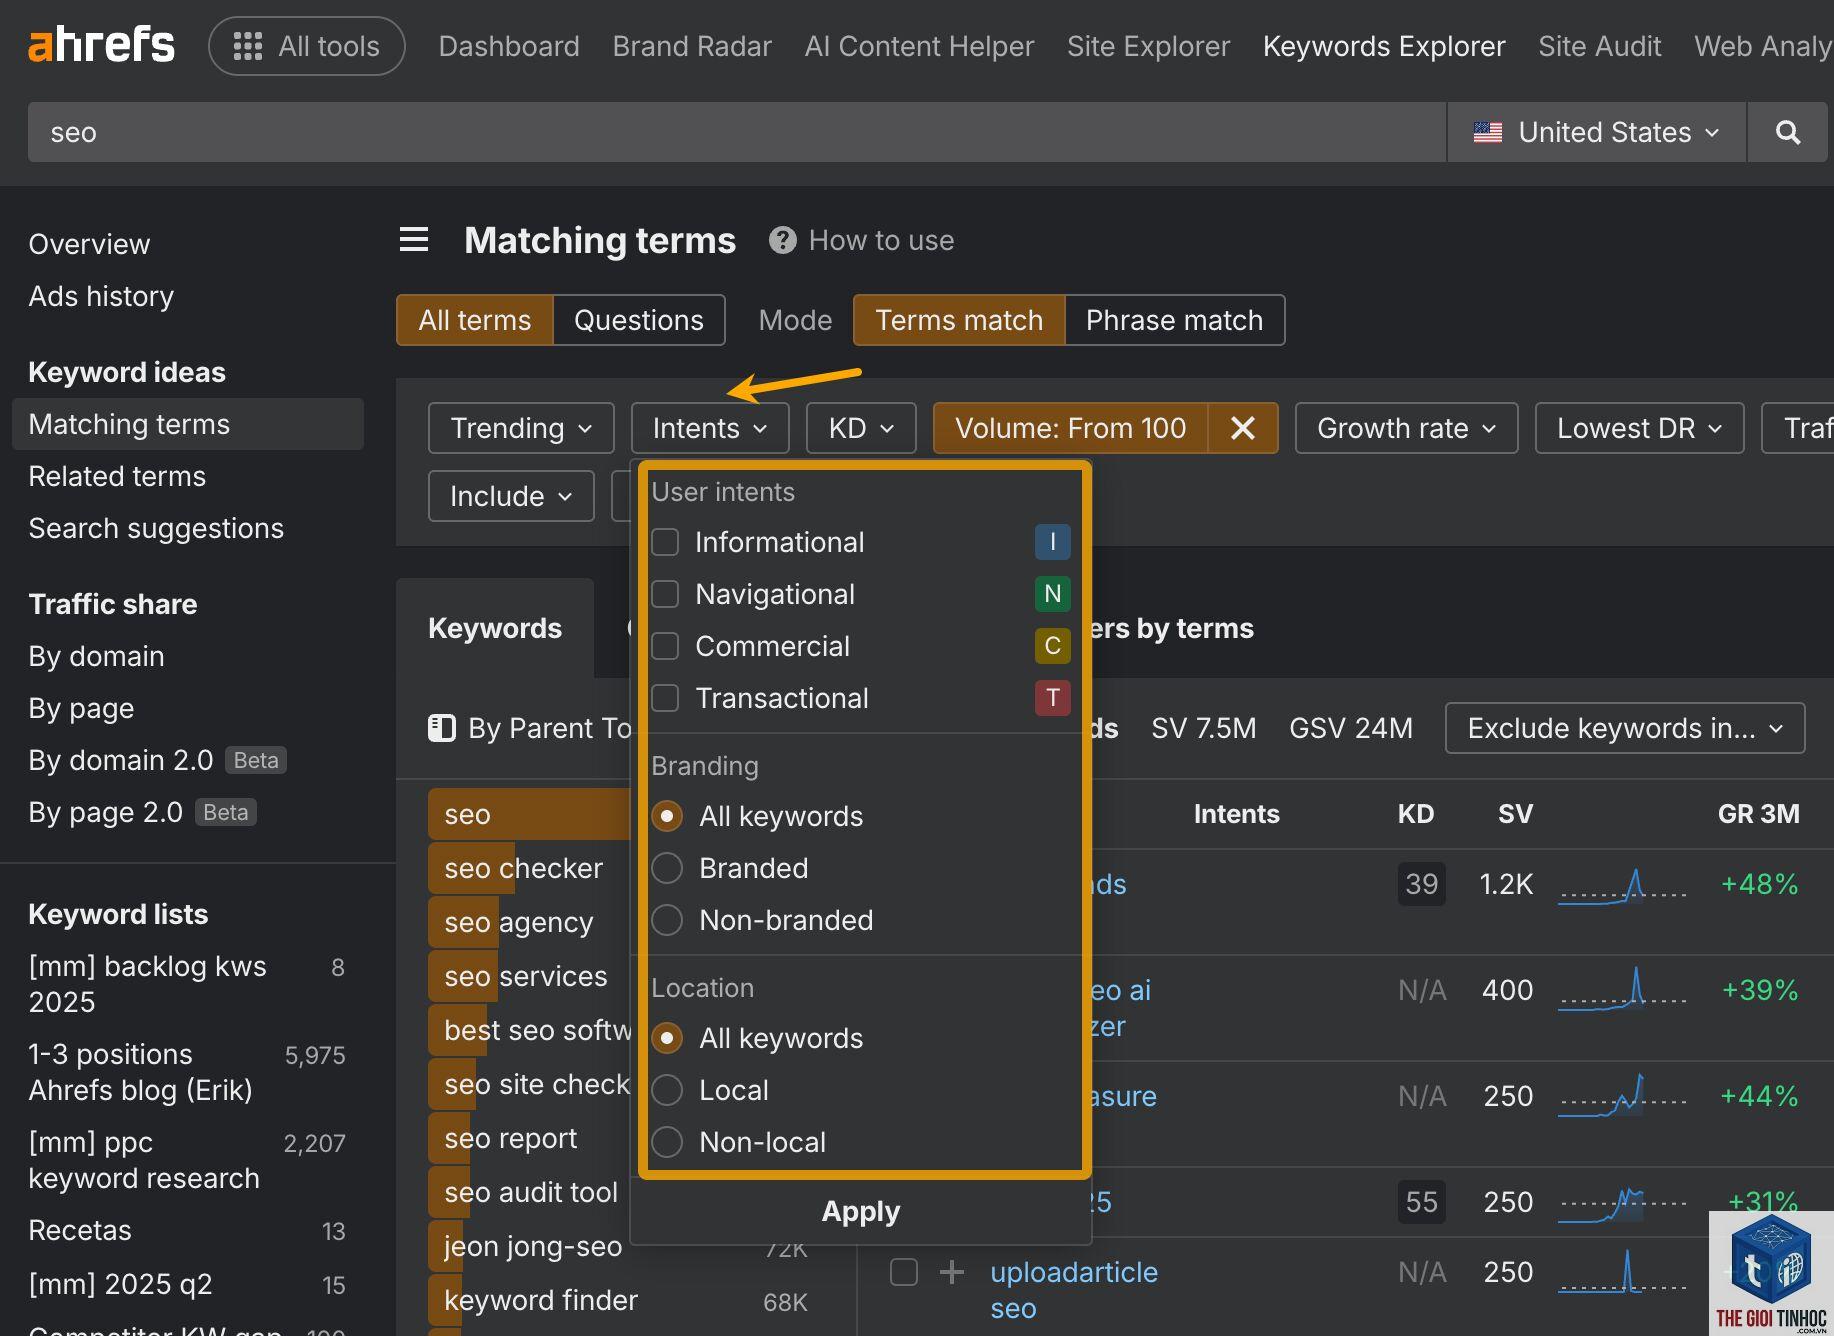Select the Non-branded radio option

pyautogui.click(x=667, y=920)
